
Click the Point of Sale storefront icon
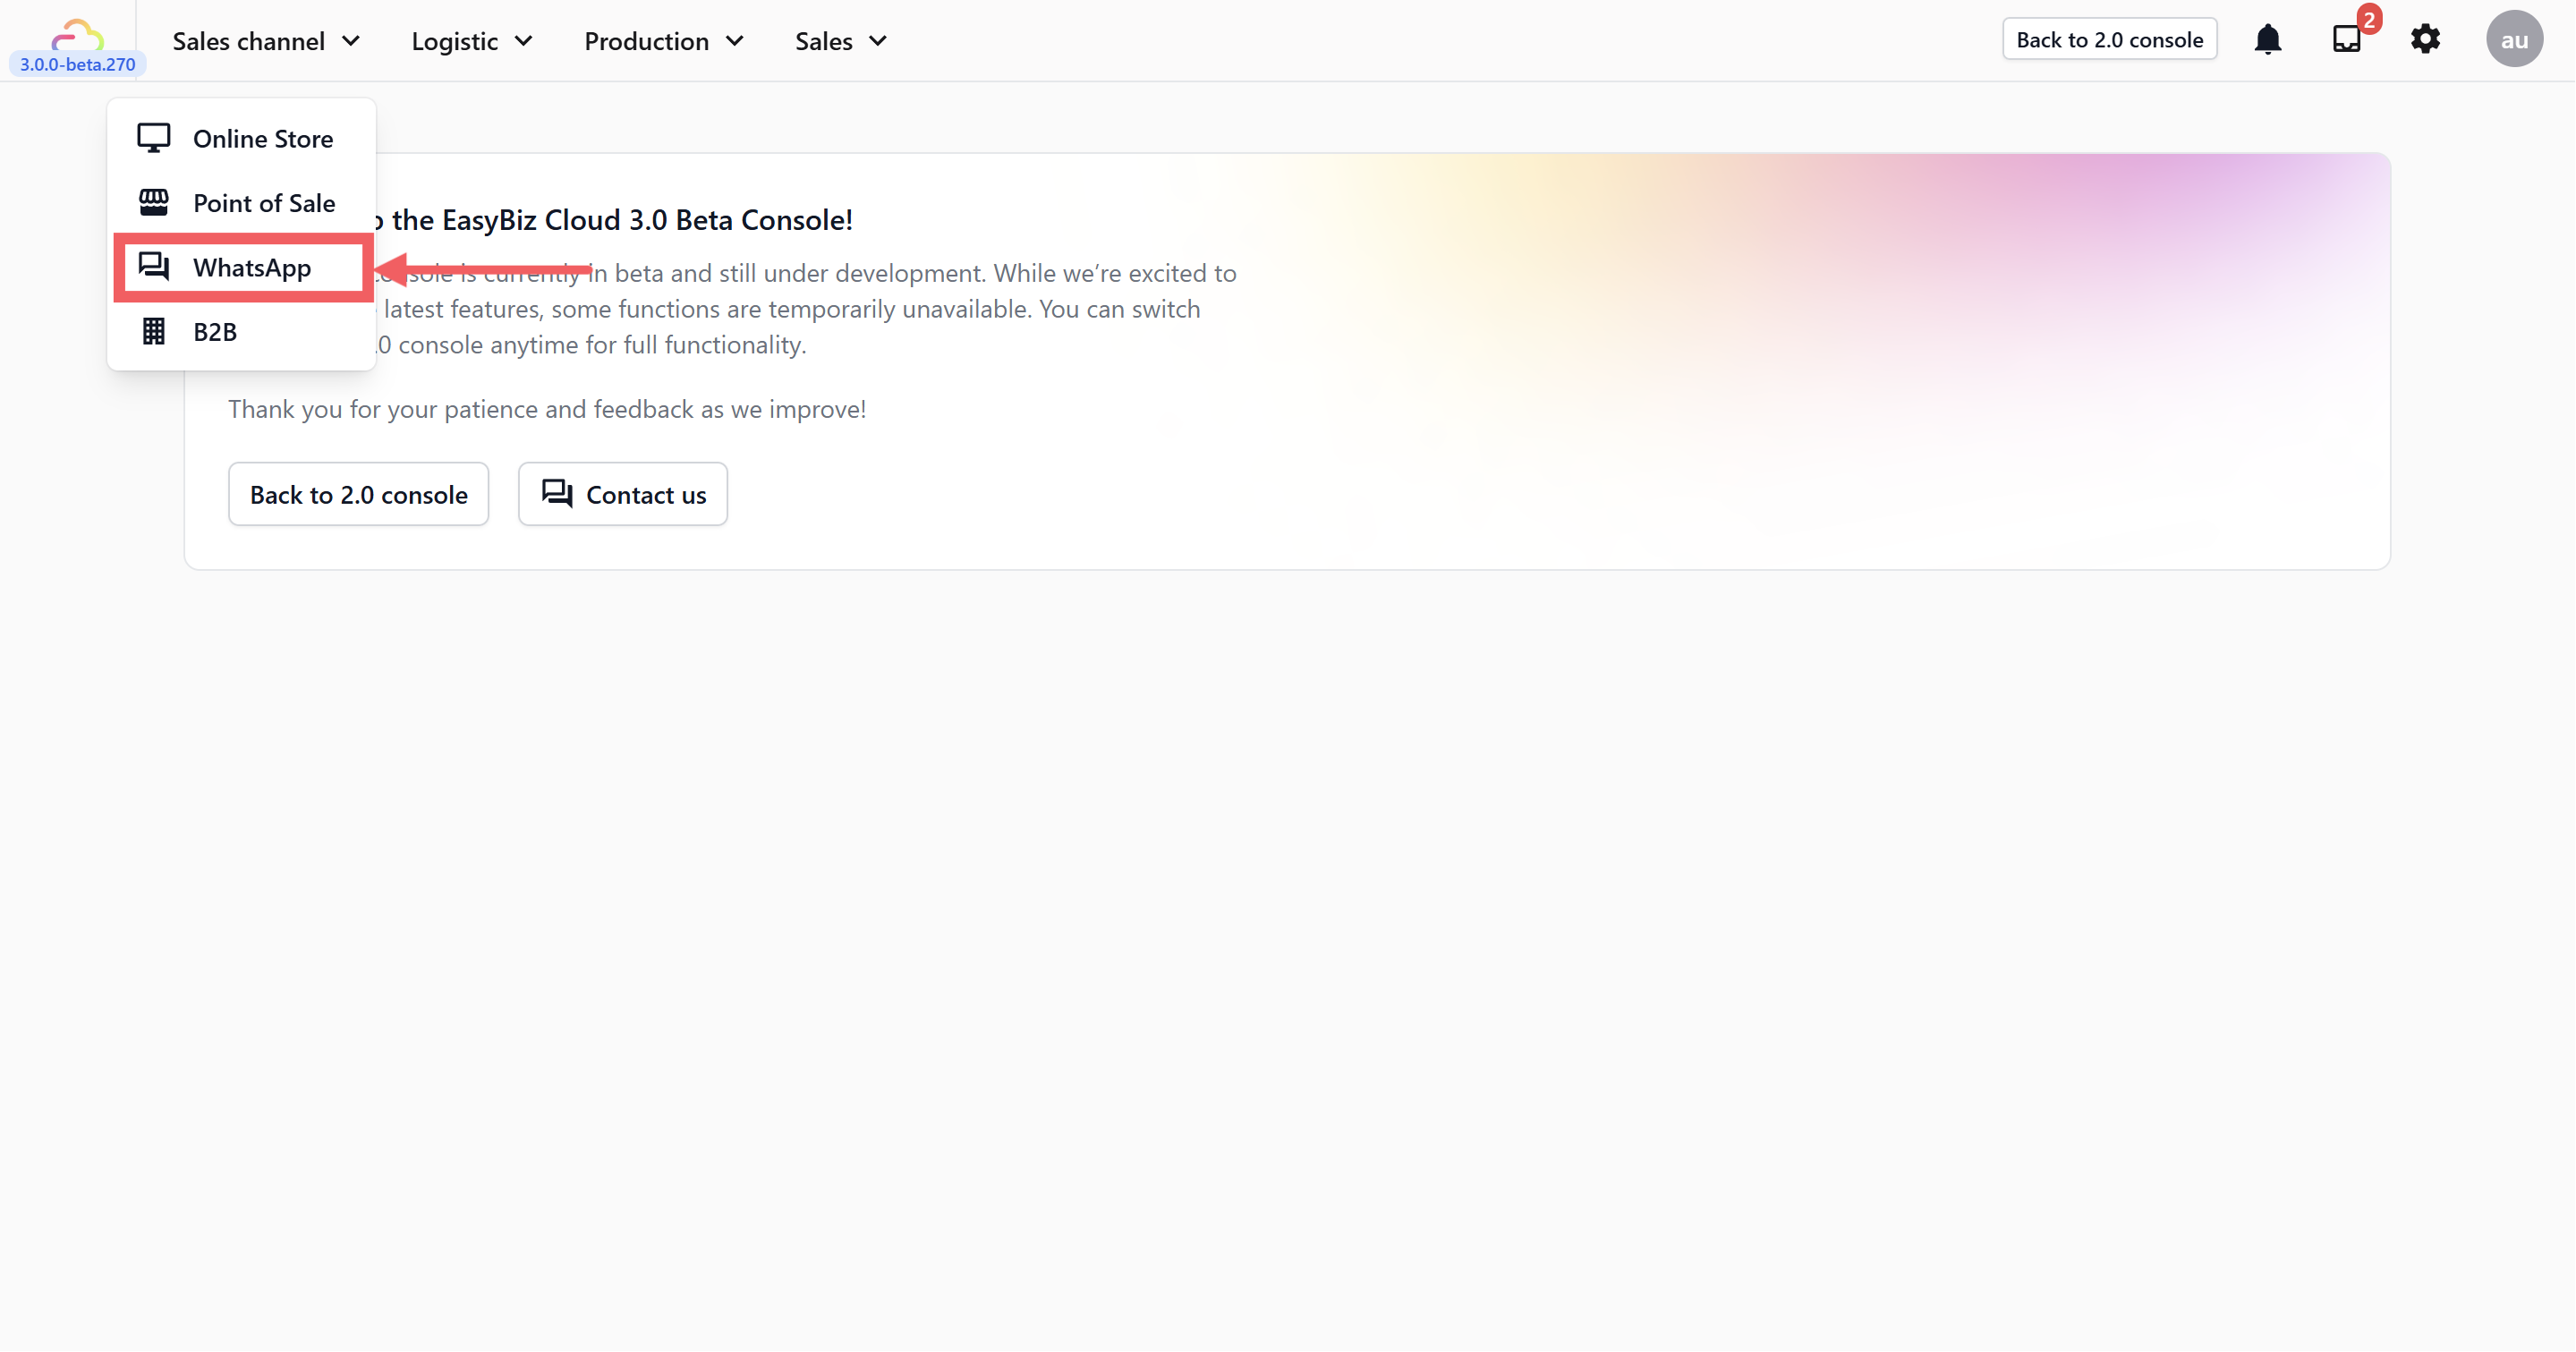153,202
